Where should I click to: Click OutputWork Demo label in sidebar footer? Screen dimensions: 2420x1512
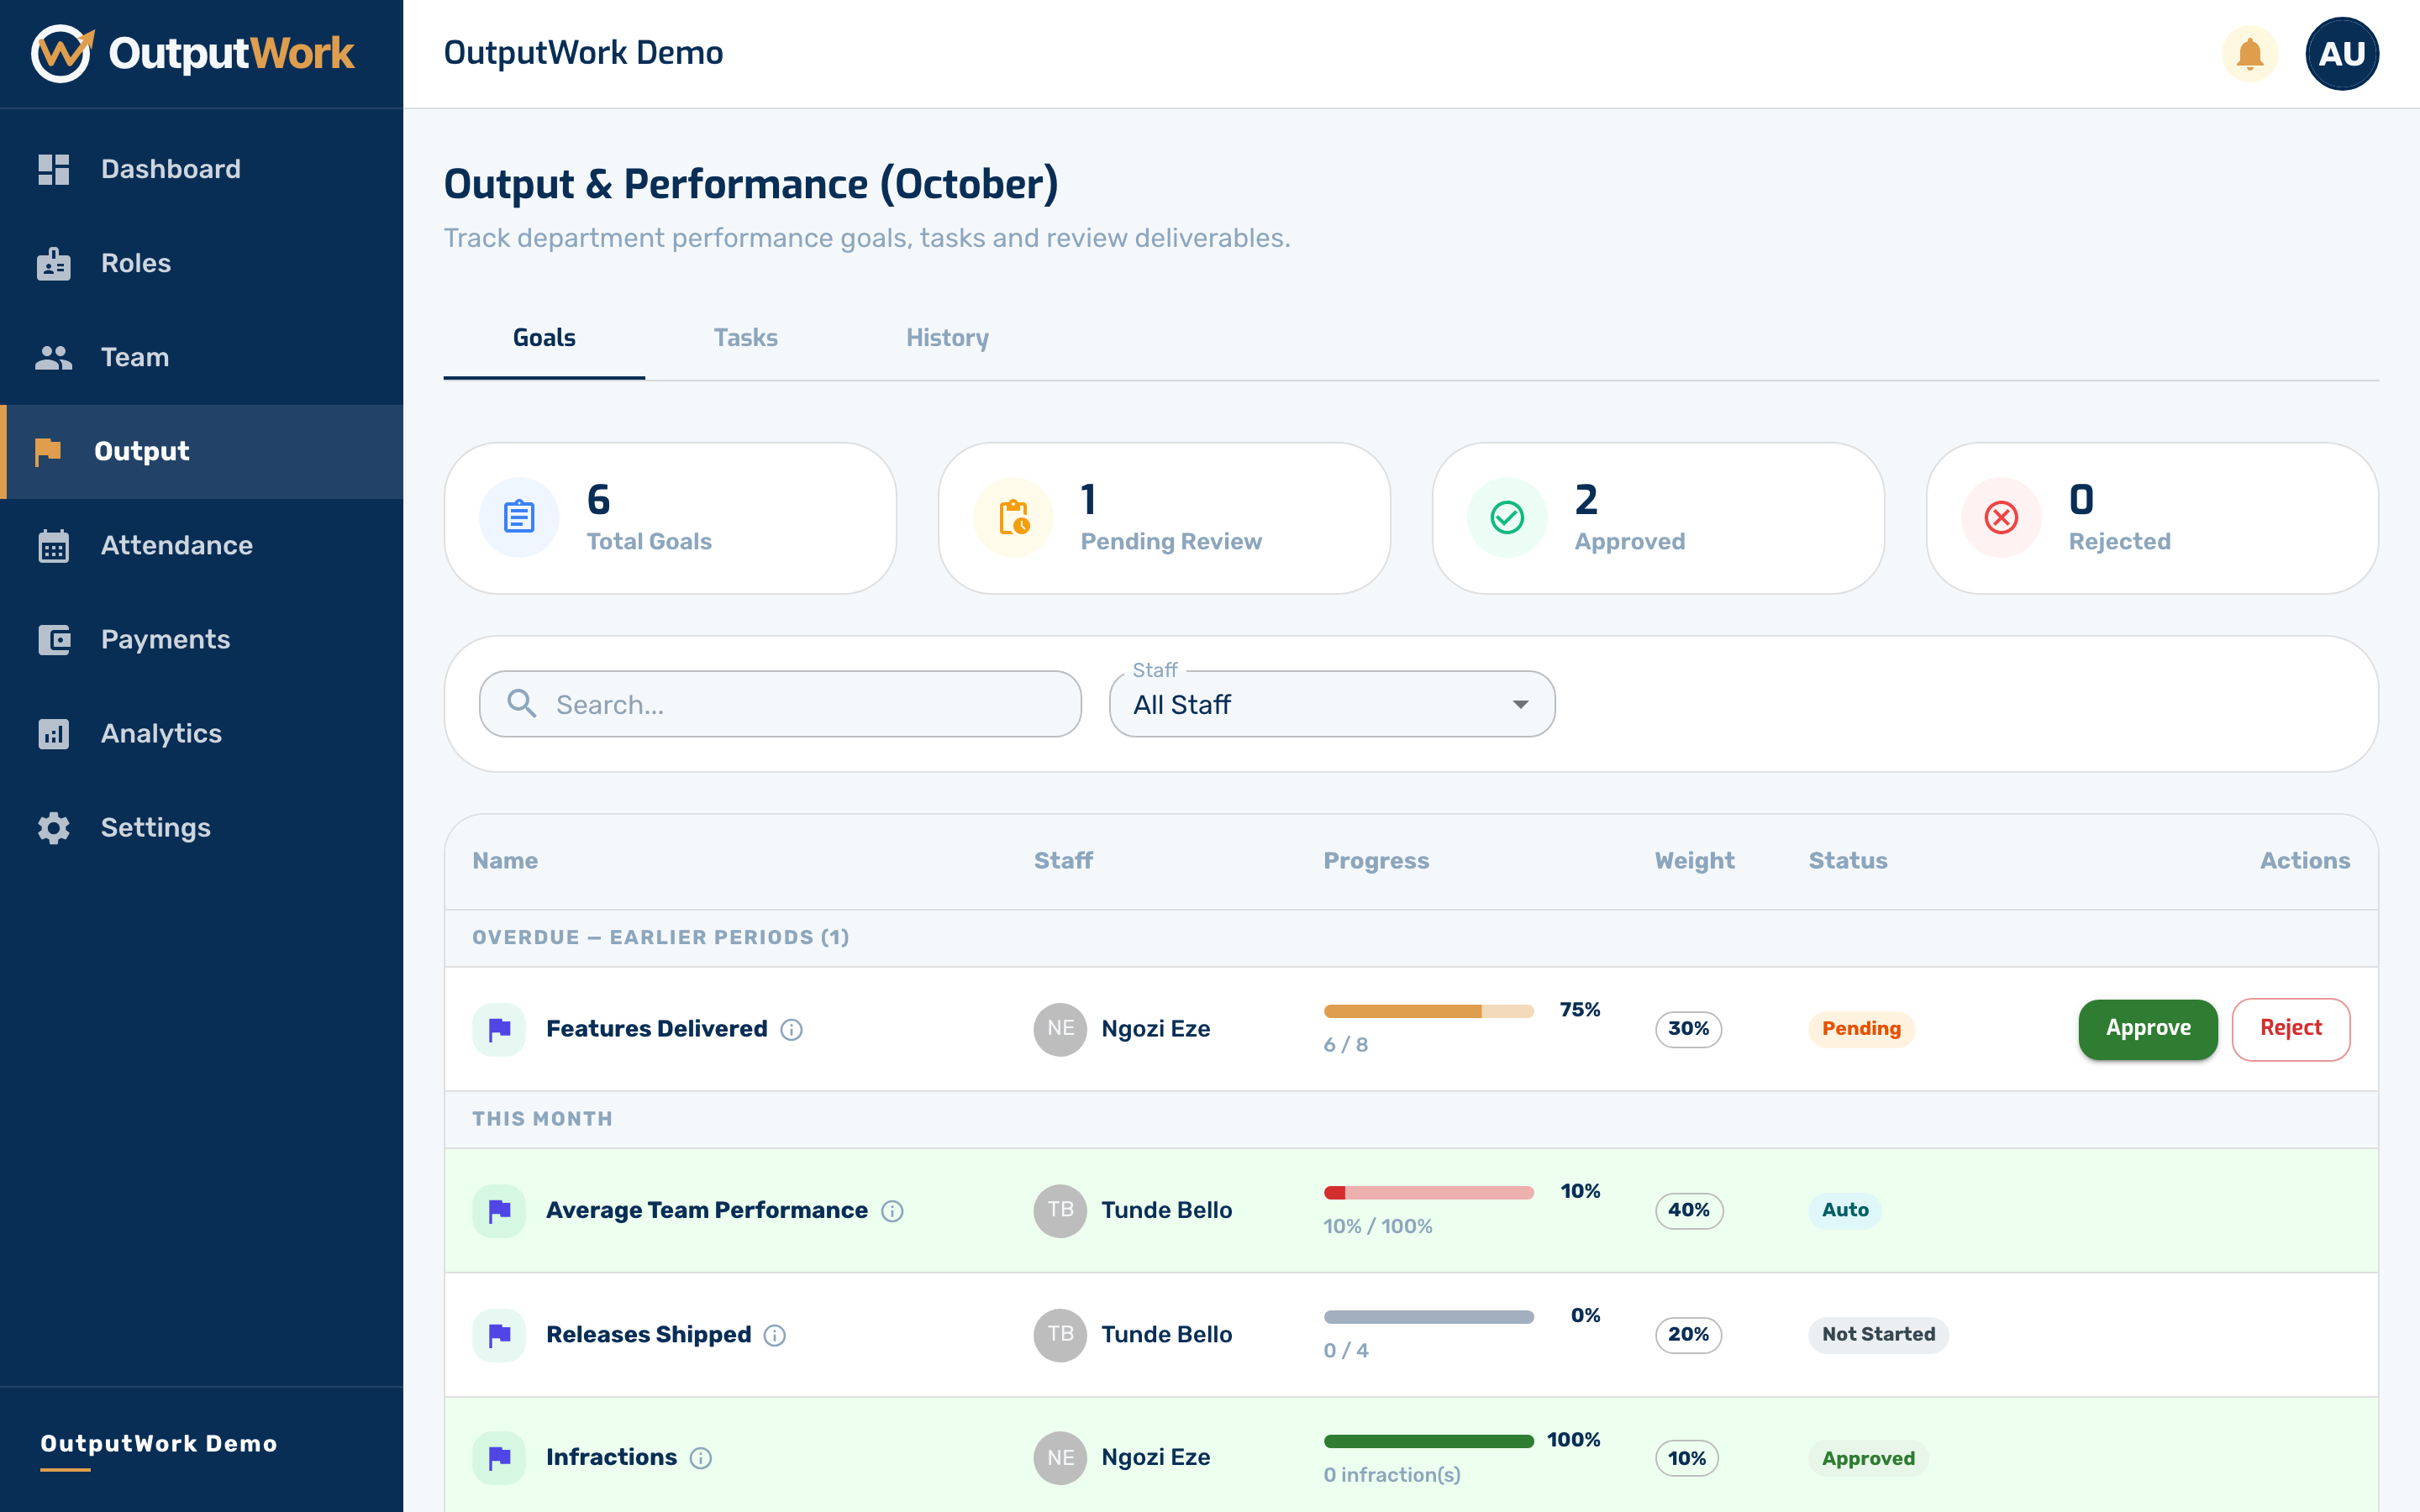[158, 1443]
